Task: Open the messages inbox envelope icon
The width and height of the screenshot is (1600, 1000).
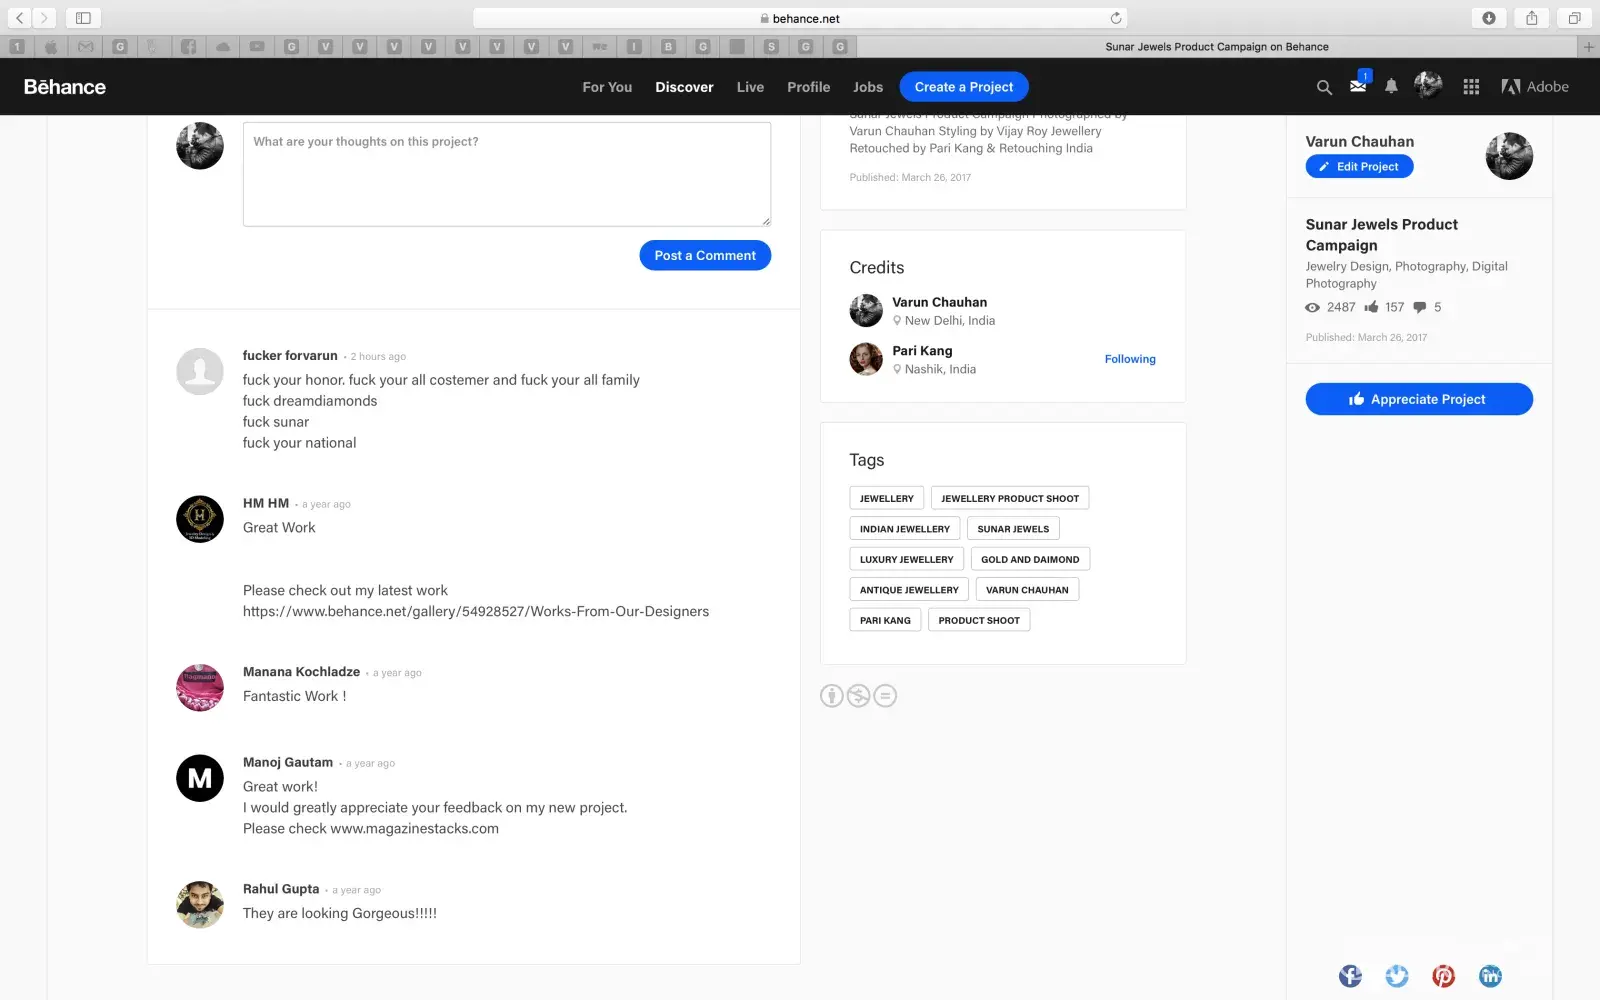Action: (1358, 87)
